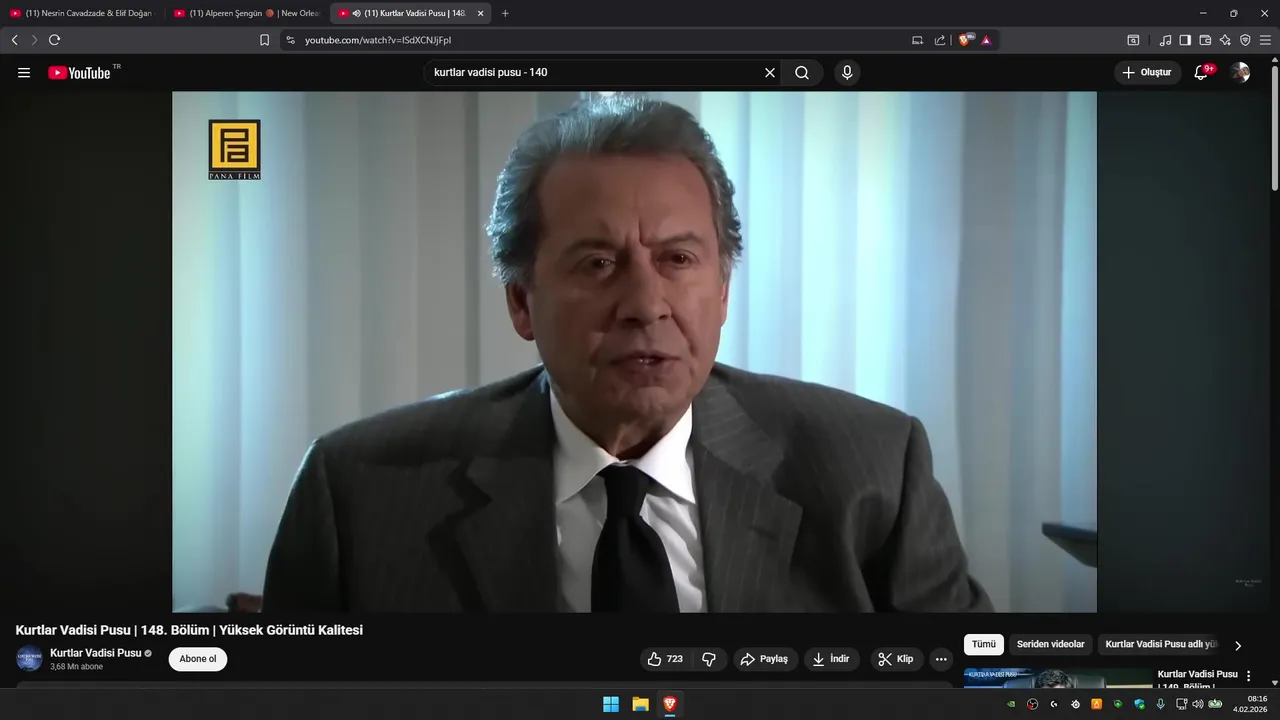Screen dimensions: 1280x720
Task: Open Leo AI sparkle icon
Action: [x=1225, y=40]
